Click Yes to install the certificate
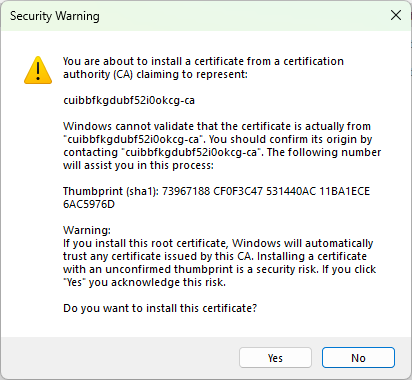The width and height of the screenshot is (412, 380). pyautogui.click(x=275, y=358)
